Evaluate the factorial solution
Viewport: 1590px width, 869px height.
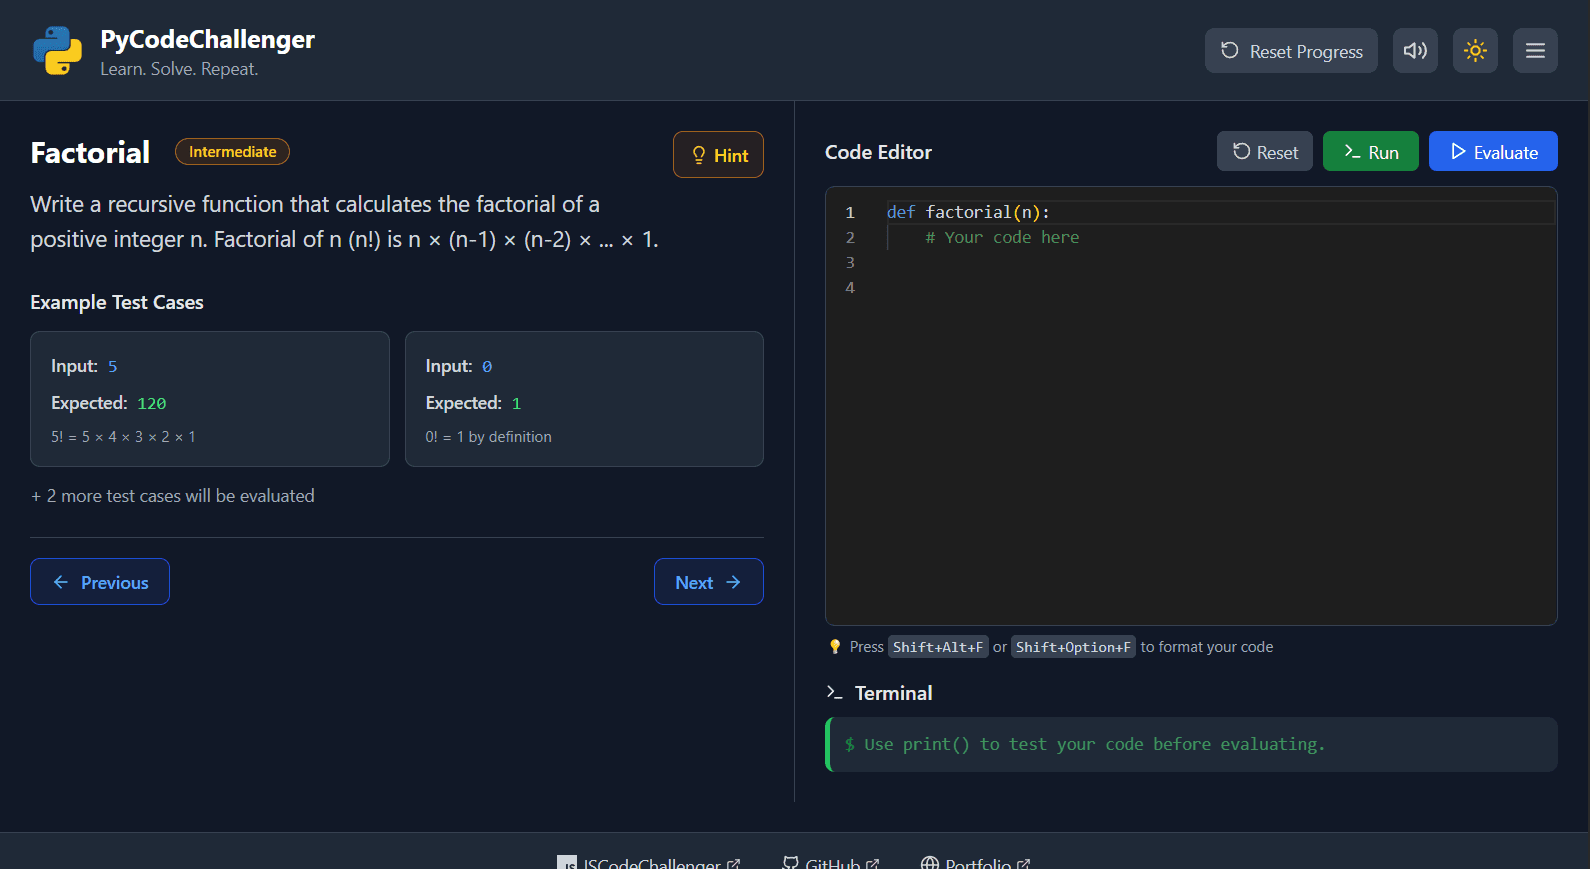click(1493, 151)
